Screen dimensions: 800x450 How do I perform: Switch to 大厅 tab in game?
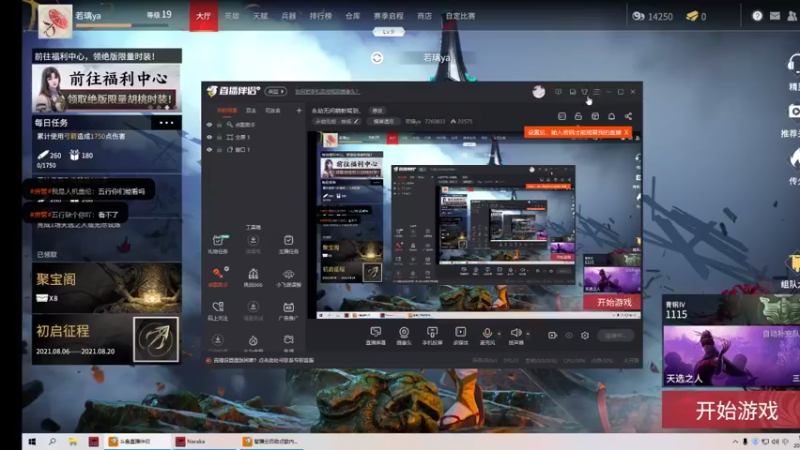click(x=204, y=16)
